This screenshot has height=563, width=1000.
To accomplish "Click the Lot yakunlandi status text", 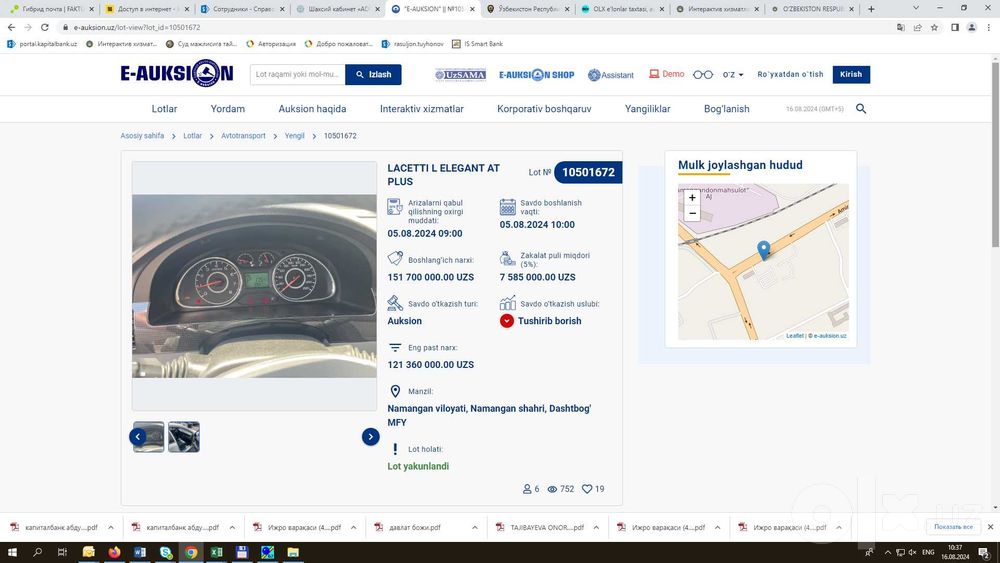I will coord(418,466).
